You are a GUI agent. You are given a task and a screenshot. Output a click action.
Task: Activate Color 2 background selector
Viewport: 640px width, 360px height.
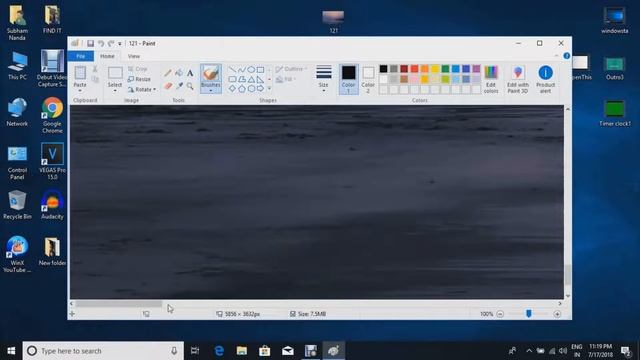[368, 79]
